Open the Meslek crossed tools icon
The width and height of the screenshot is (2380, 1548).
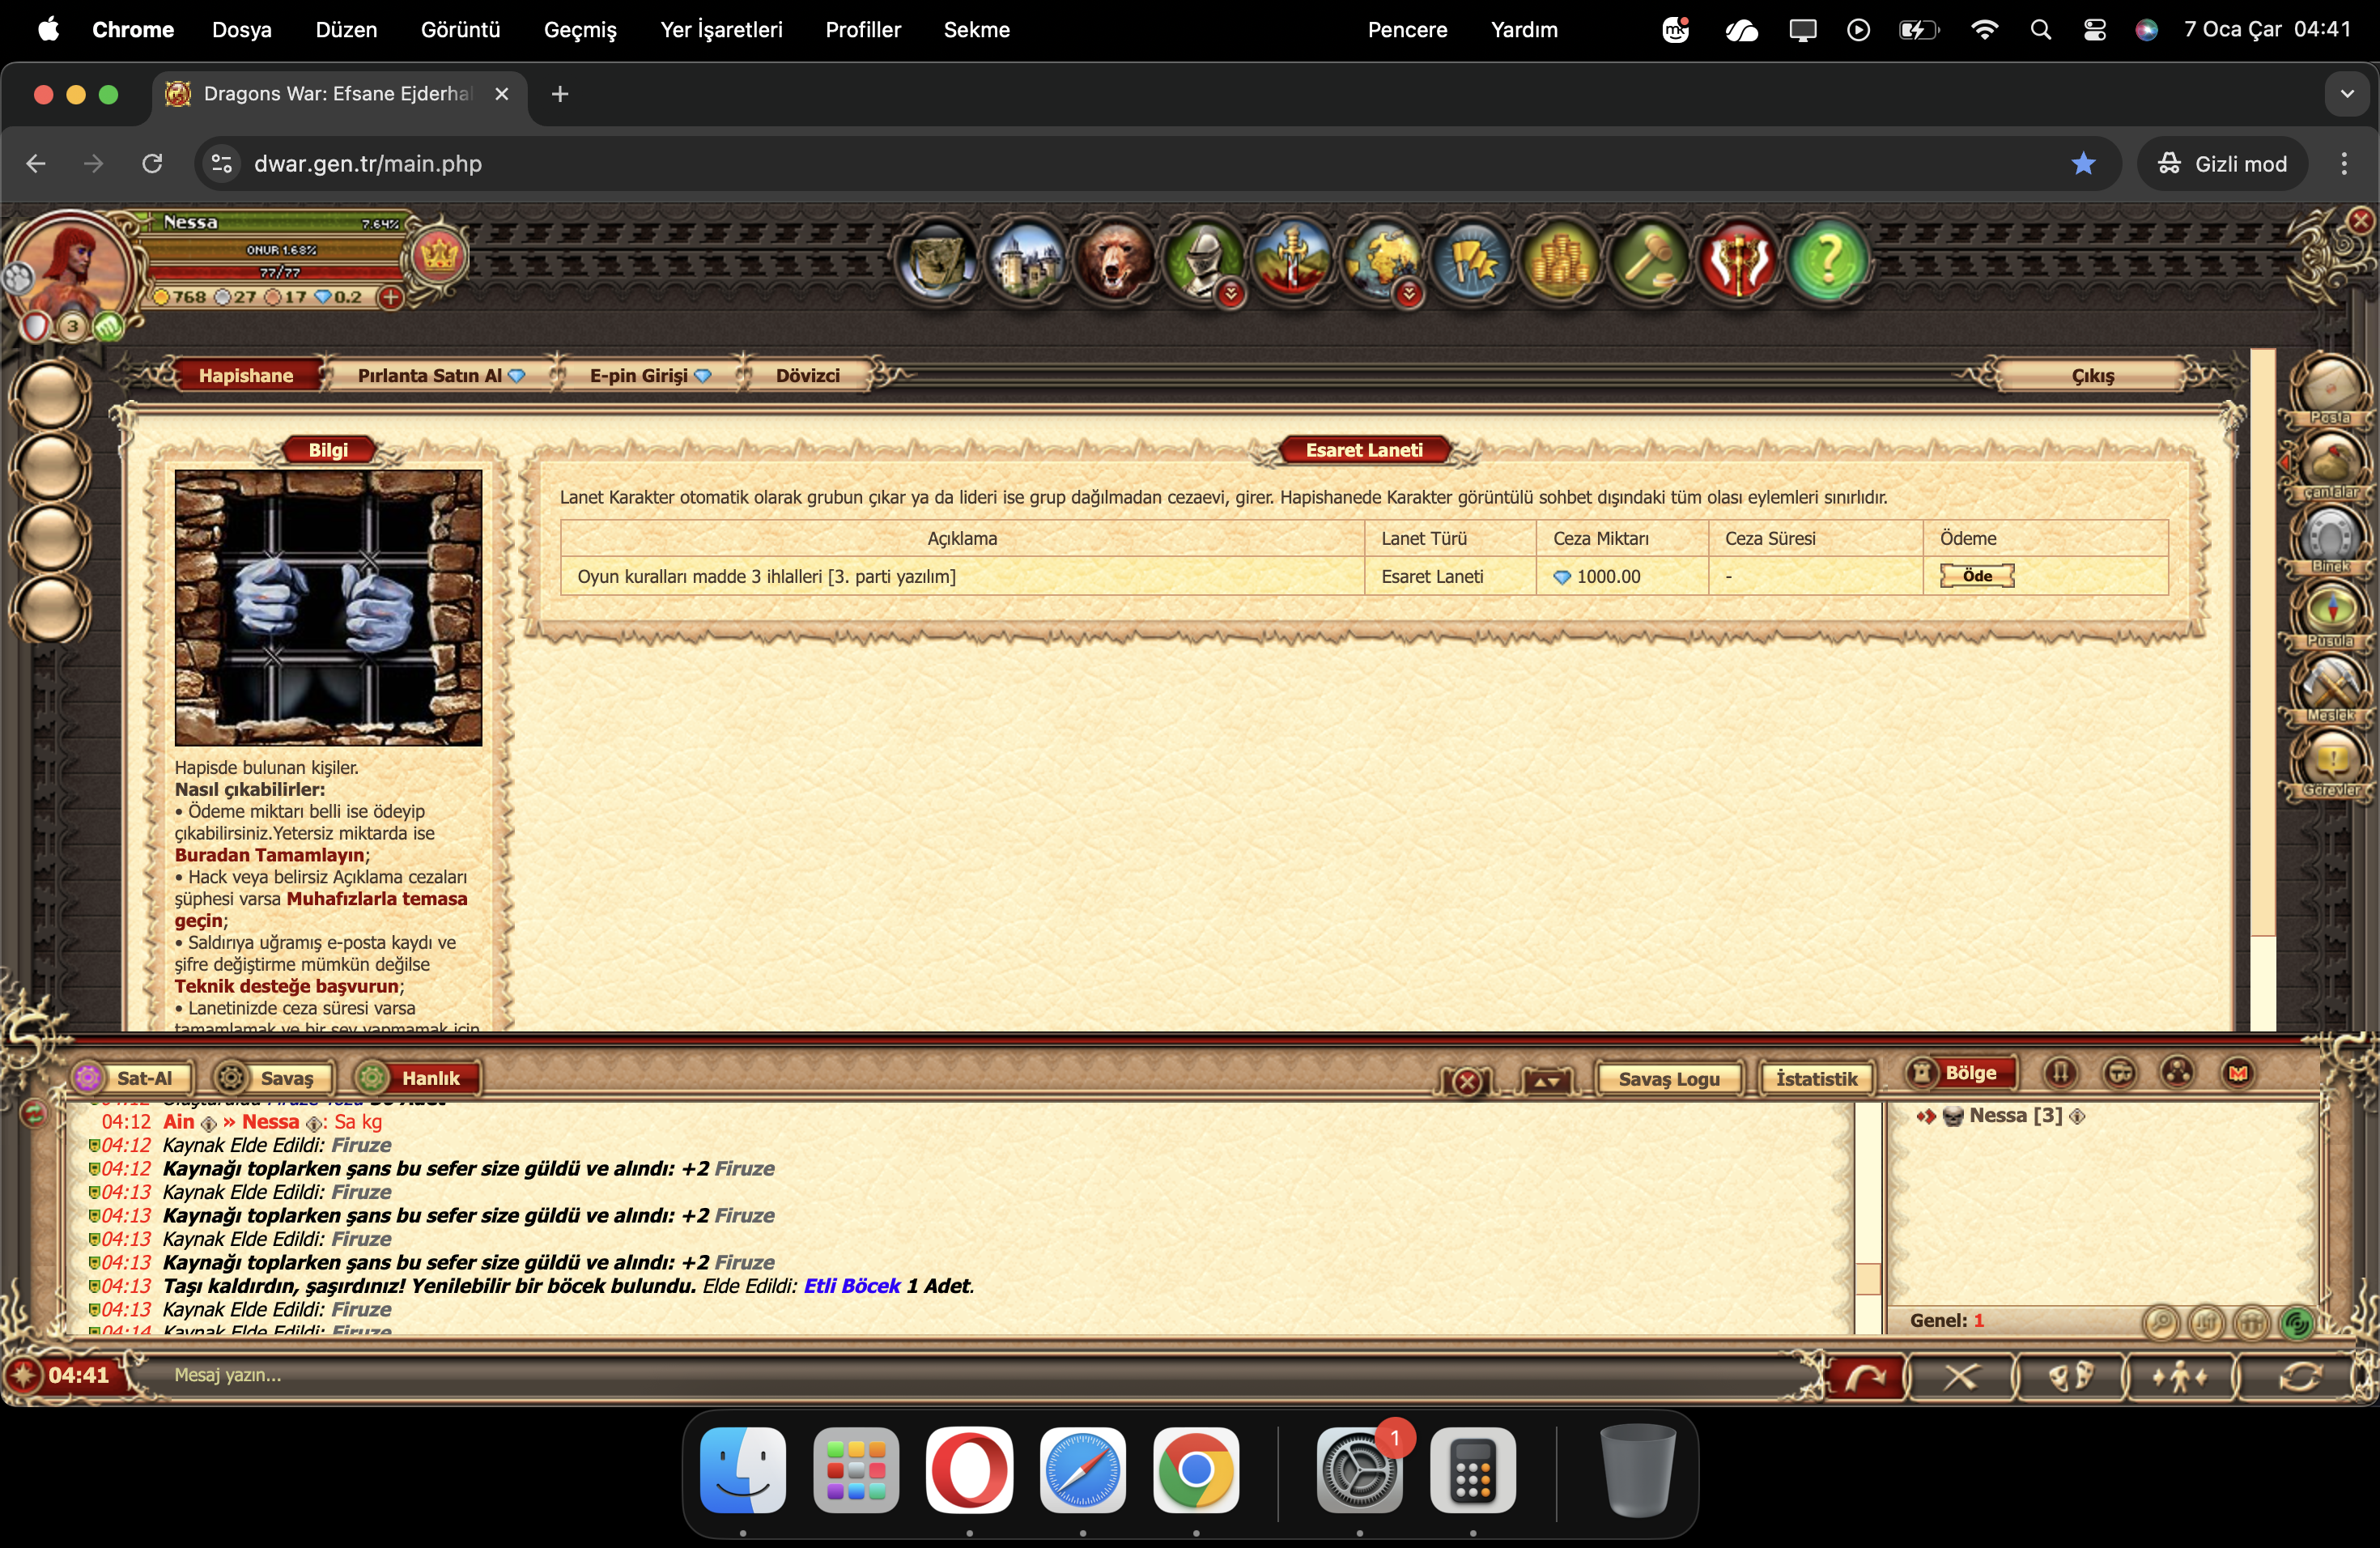point(2331,687)
